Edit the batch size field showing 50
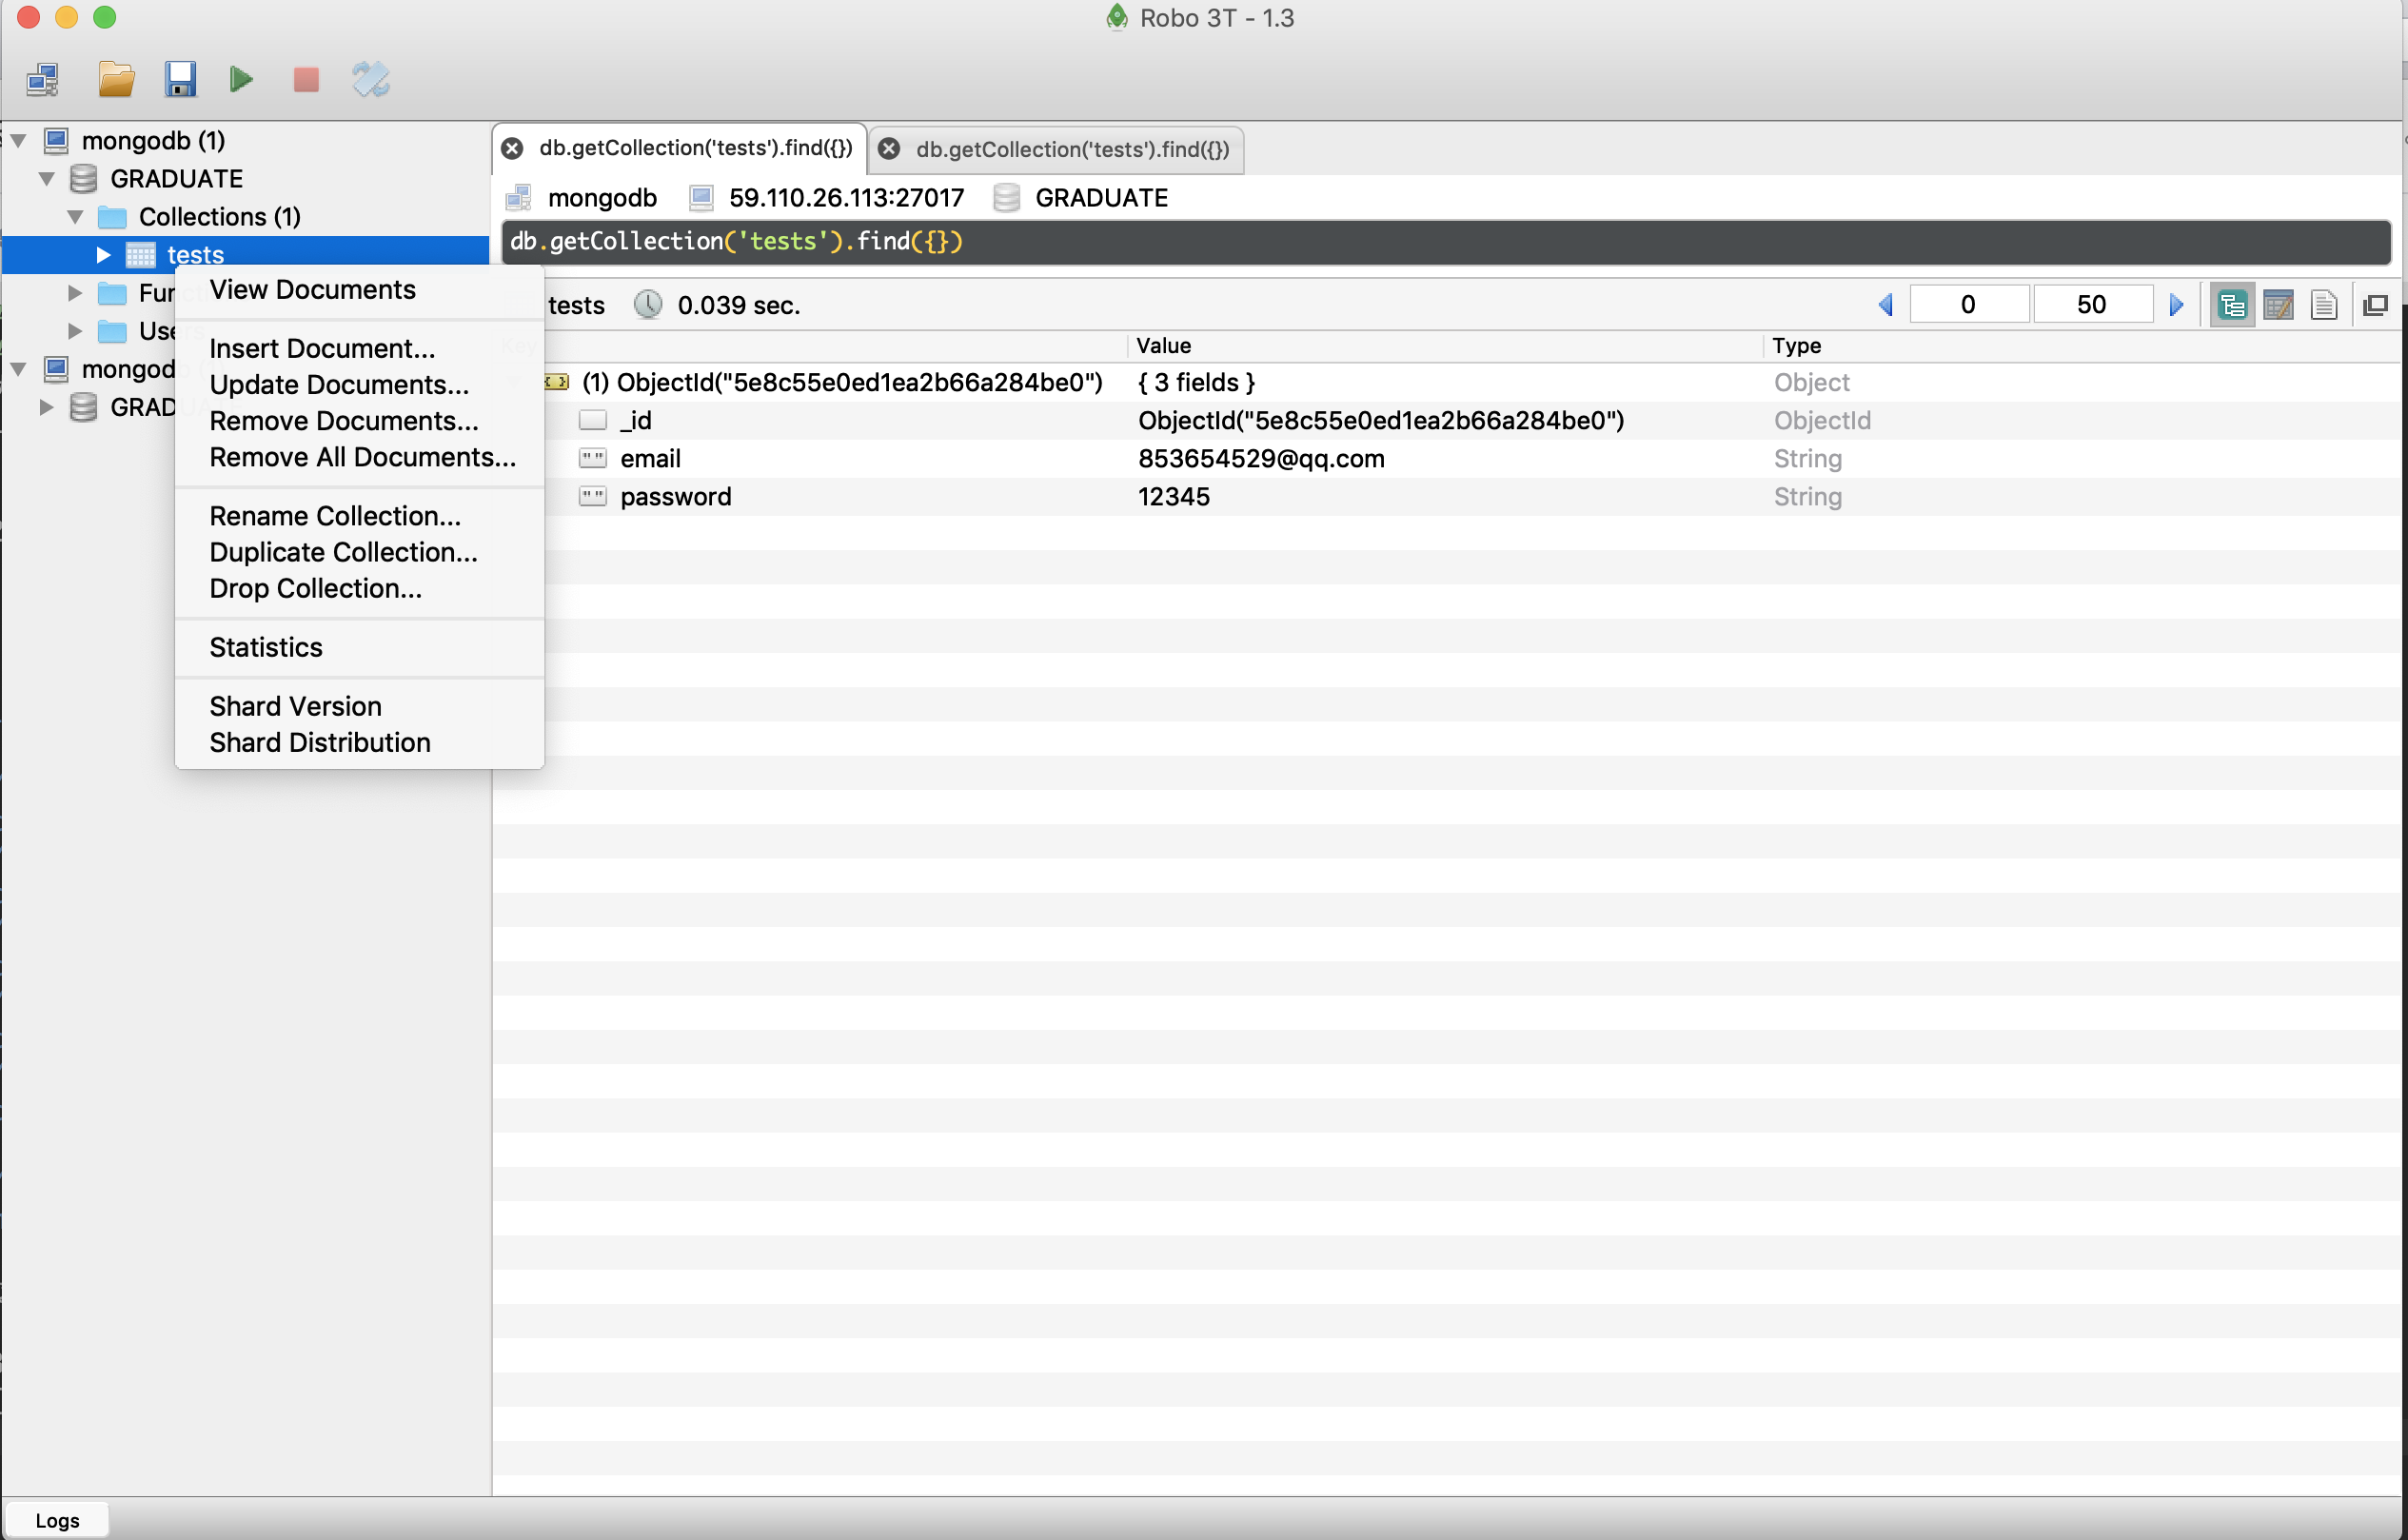The width and height of the screenshot is (2408, 1540). tap(2092, 305)
